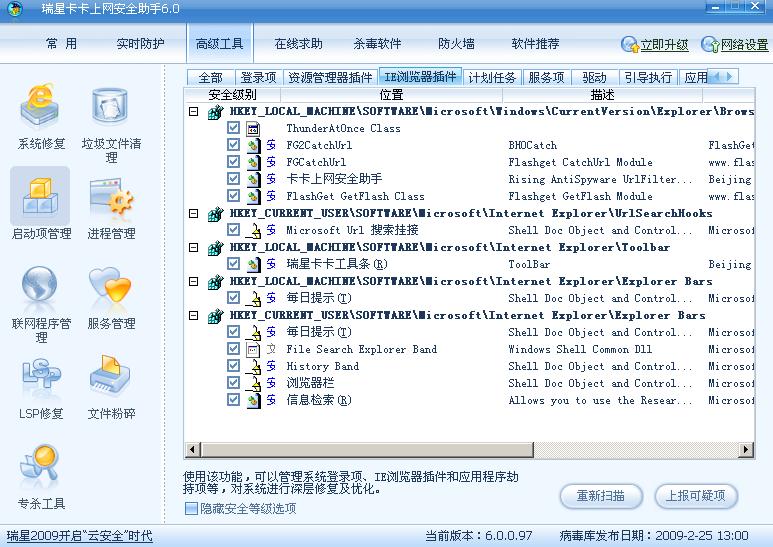Uncheck the File Search Explorer Band checkbox

(x=233, y=349)
